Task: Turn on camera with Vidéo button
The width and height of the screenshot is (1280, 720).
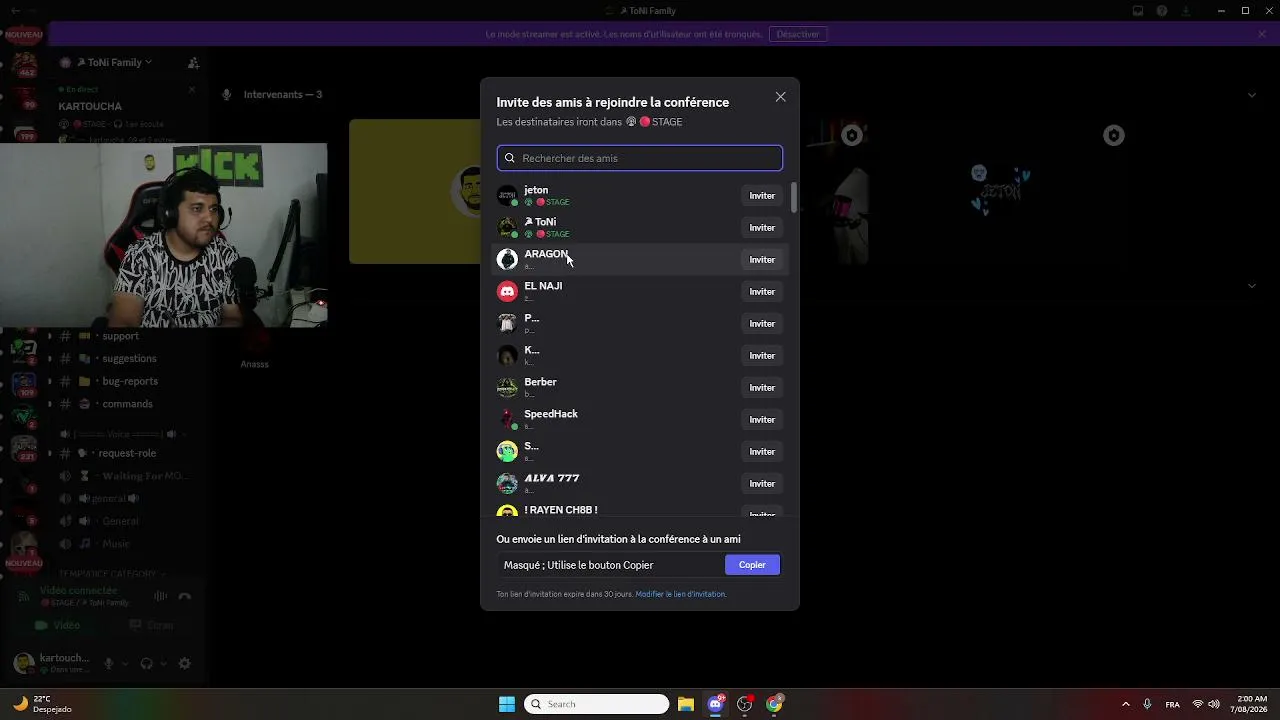Action: (58, 625)
